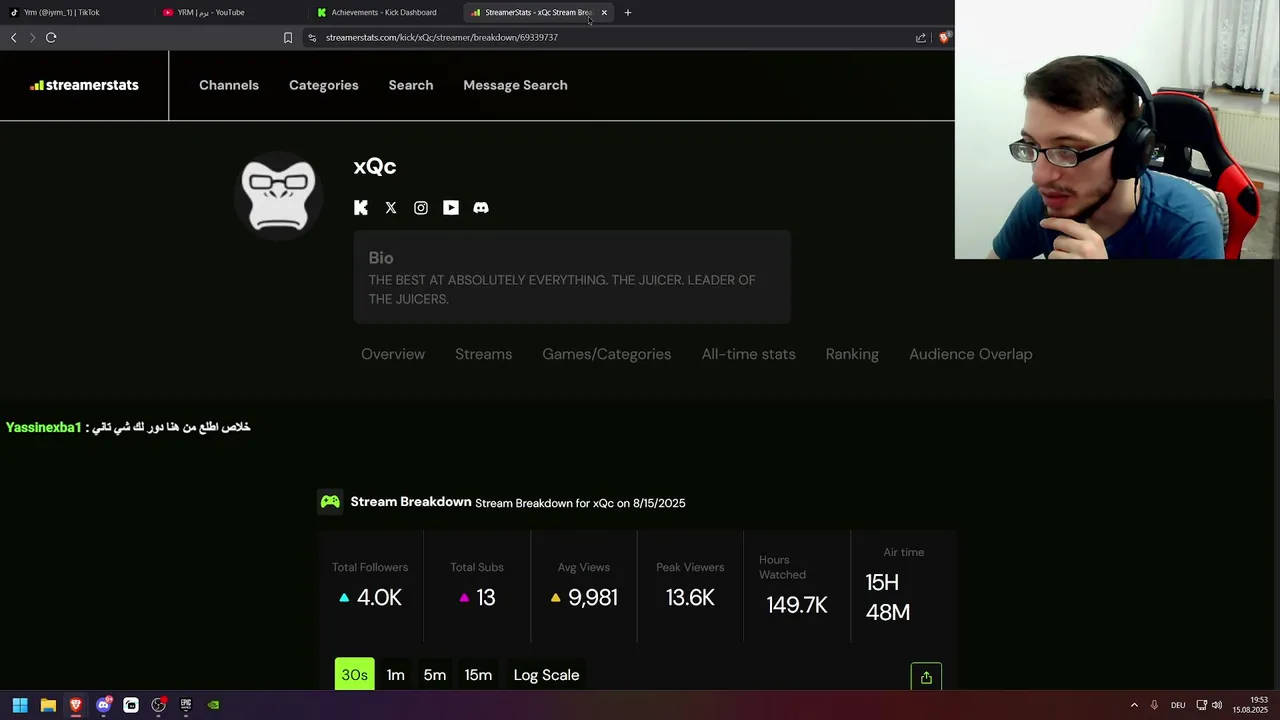Click the StreamerStats logo

pyautogui.click(x=84, y=85)
